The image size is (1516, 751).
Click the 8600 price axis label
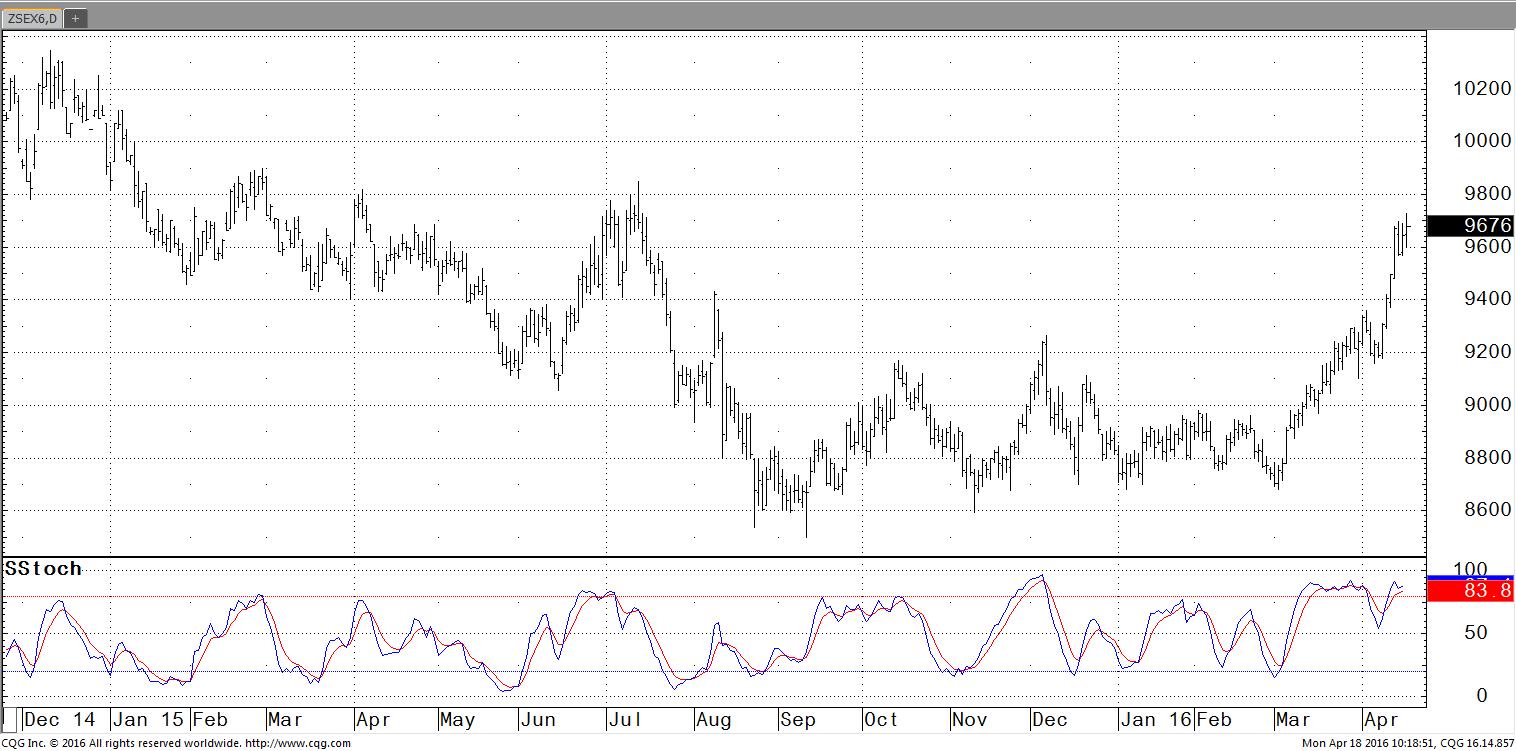pyautogui.click(x=1481, y=510)
